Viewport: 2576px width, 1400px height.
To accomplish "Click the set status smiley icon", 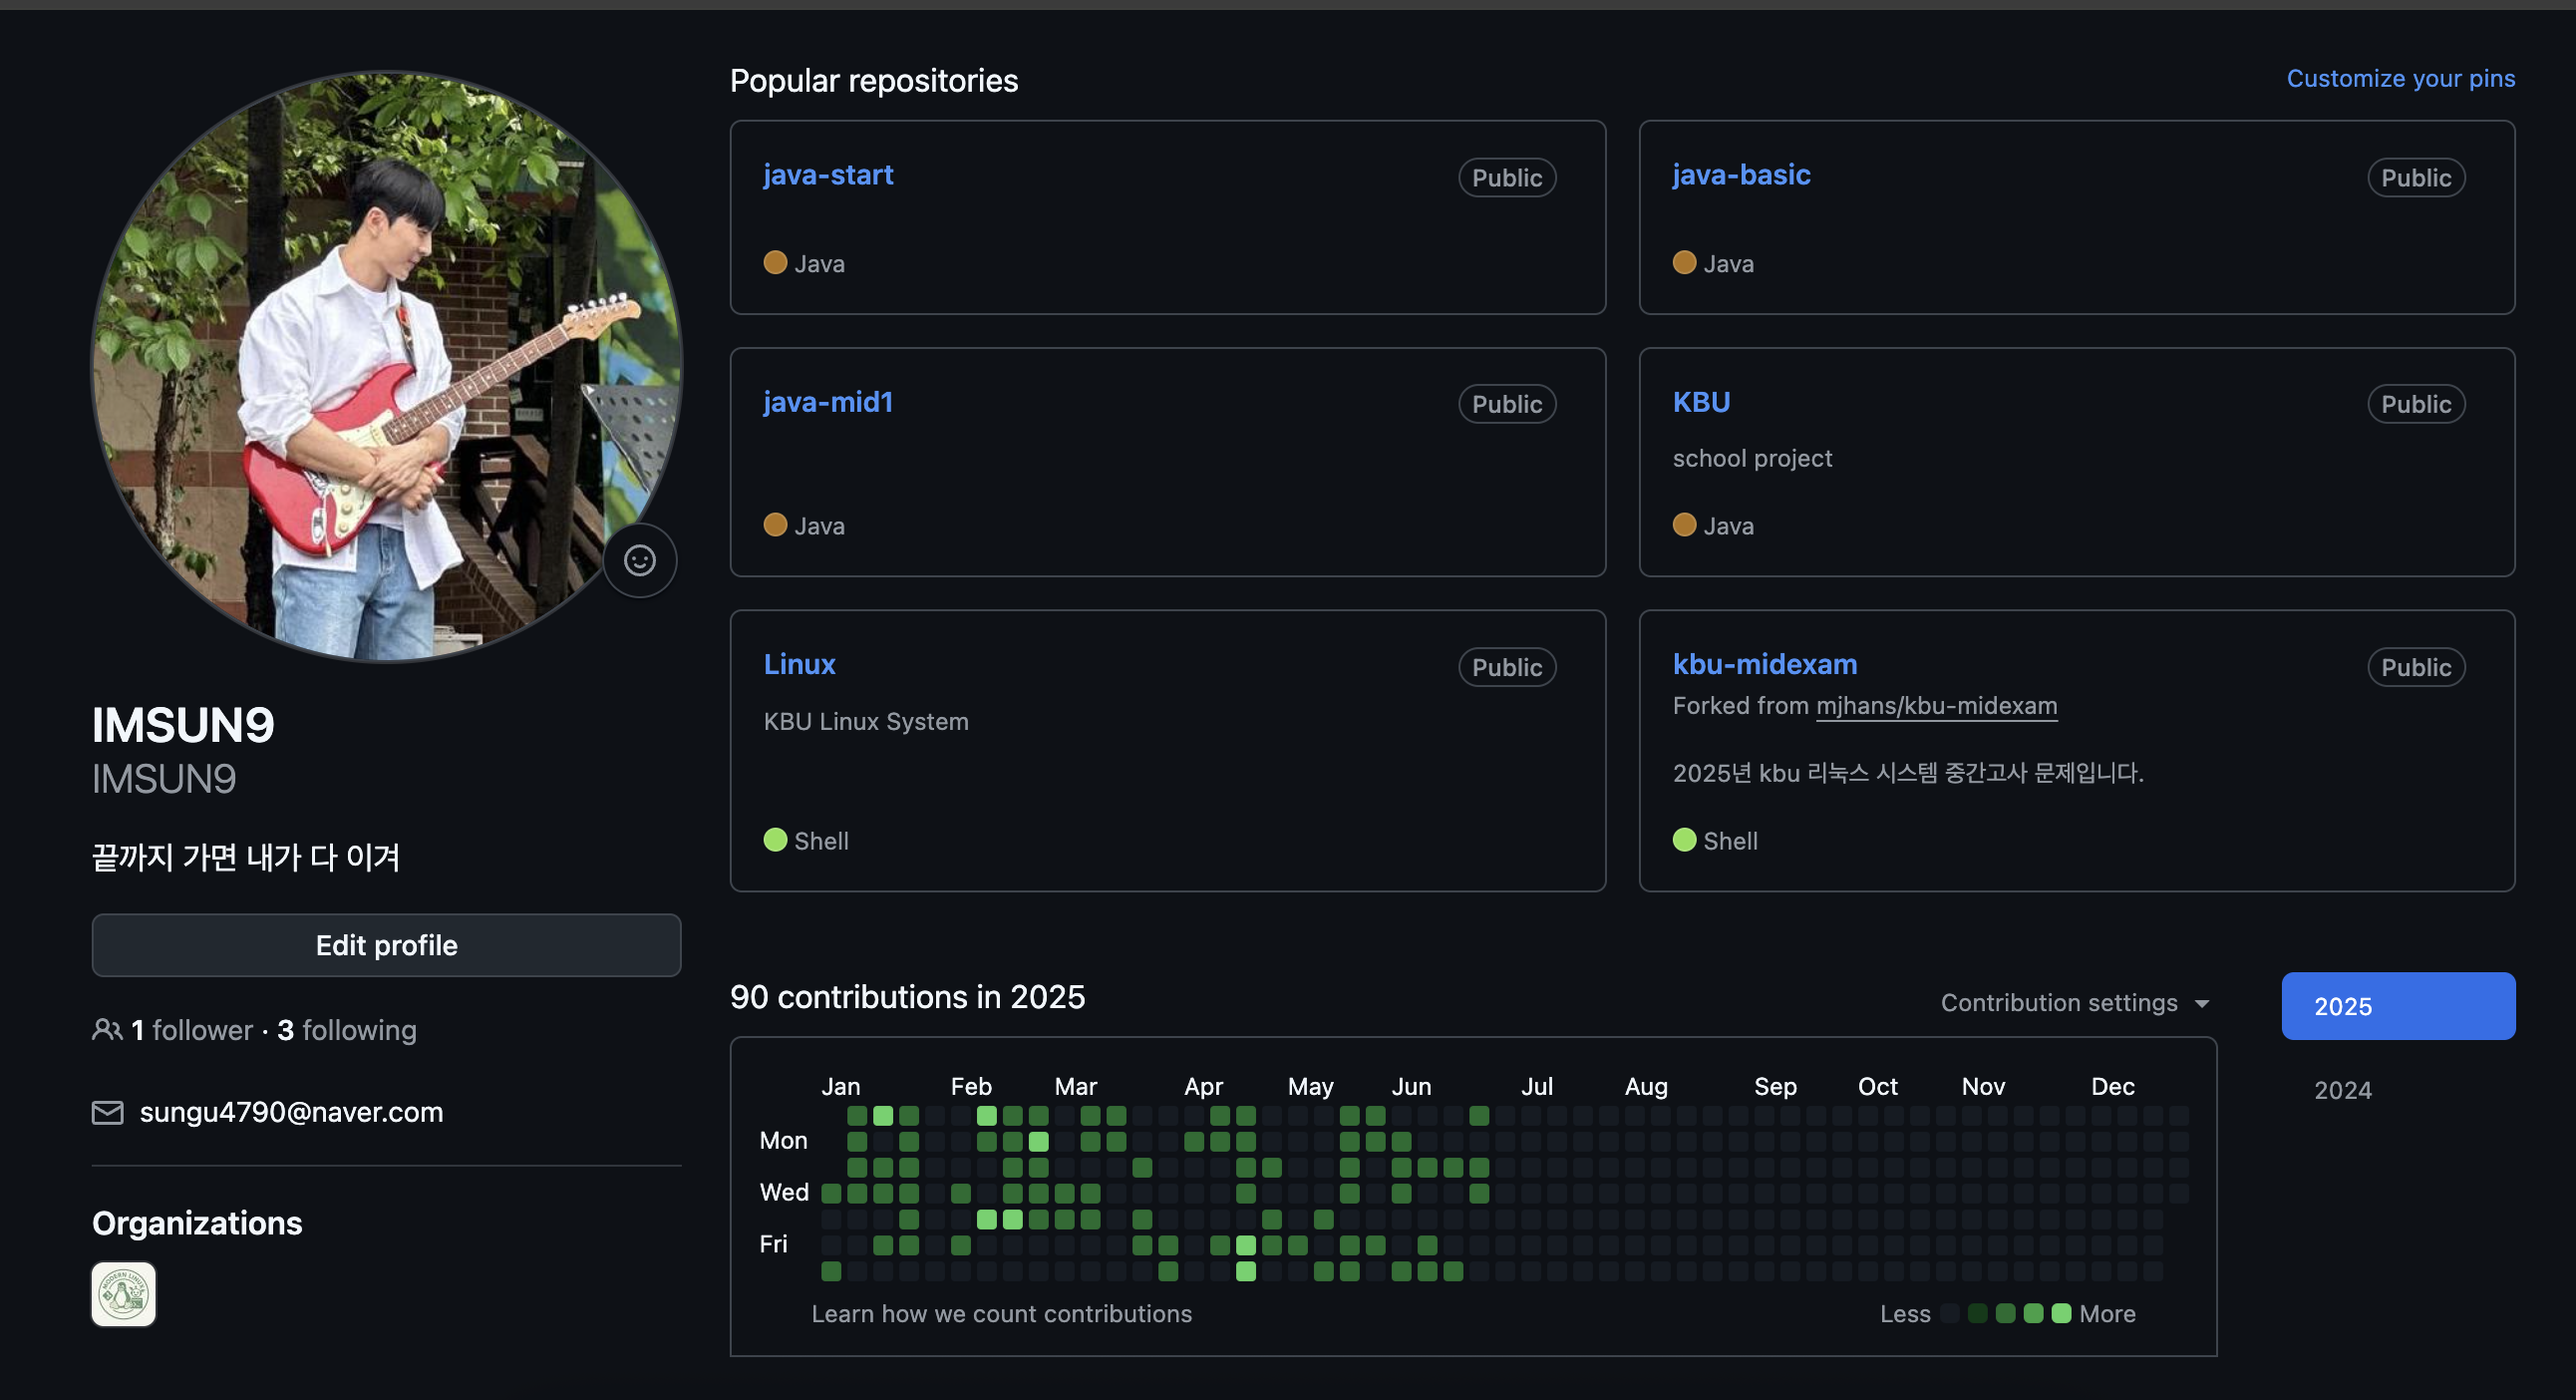I will [640, 560].
